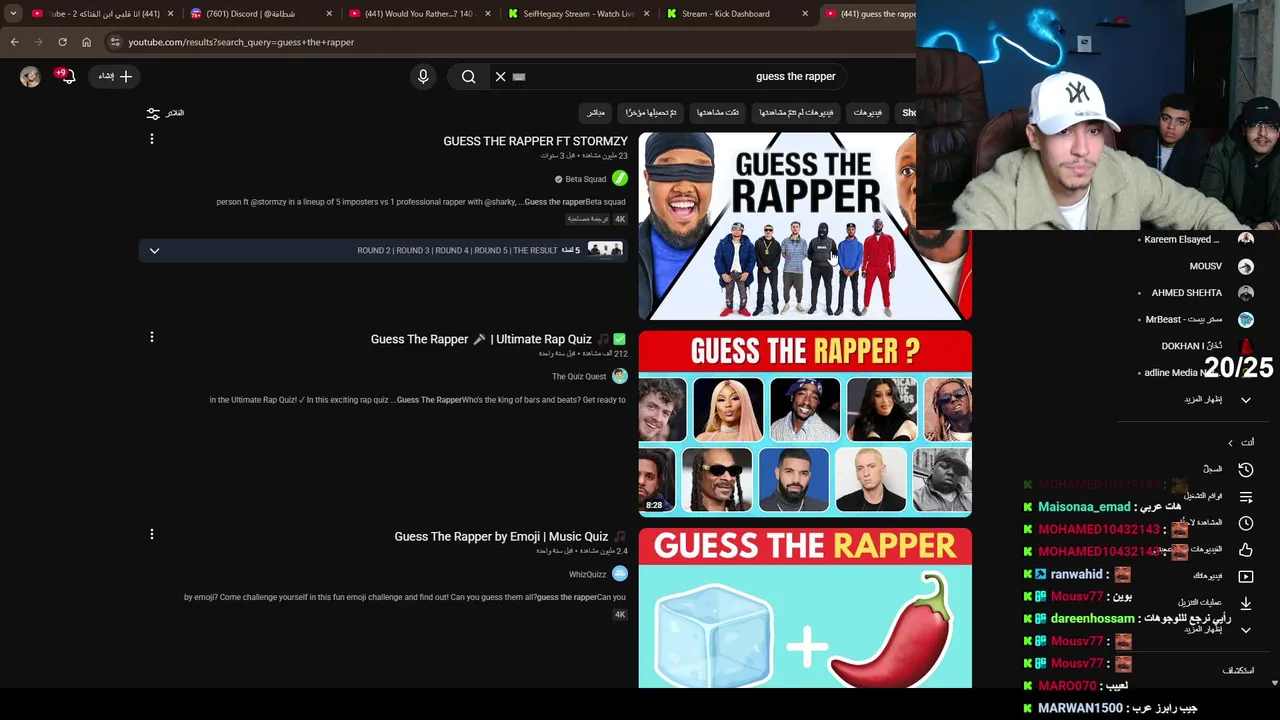Click the Beta Squad channel avatar
Screen dimensions: 1280x720
[620, 179]
